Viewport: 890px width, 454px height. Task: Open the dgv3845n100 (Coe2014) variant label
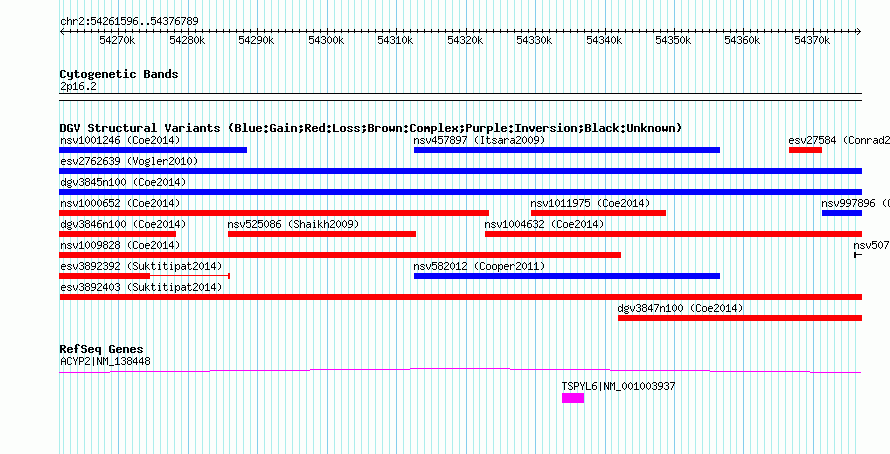pos(123,182)
